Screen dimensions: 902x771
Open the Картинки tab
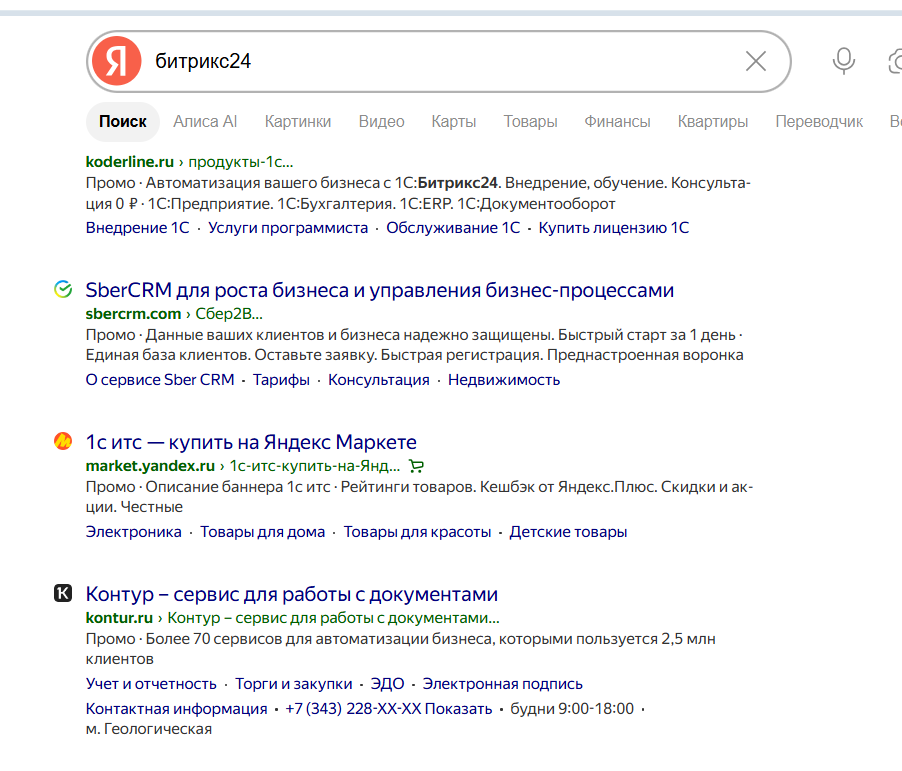(298, 121)
